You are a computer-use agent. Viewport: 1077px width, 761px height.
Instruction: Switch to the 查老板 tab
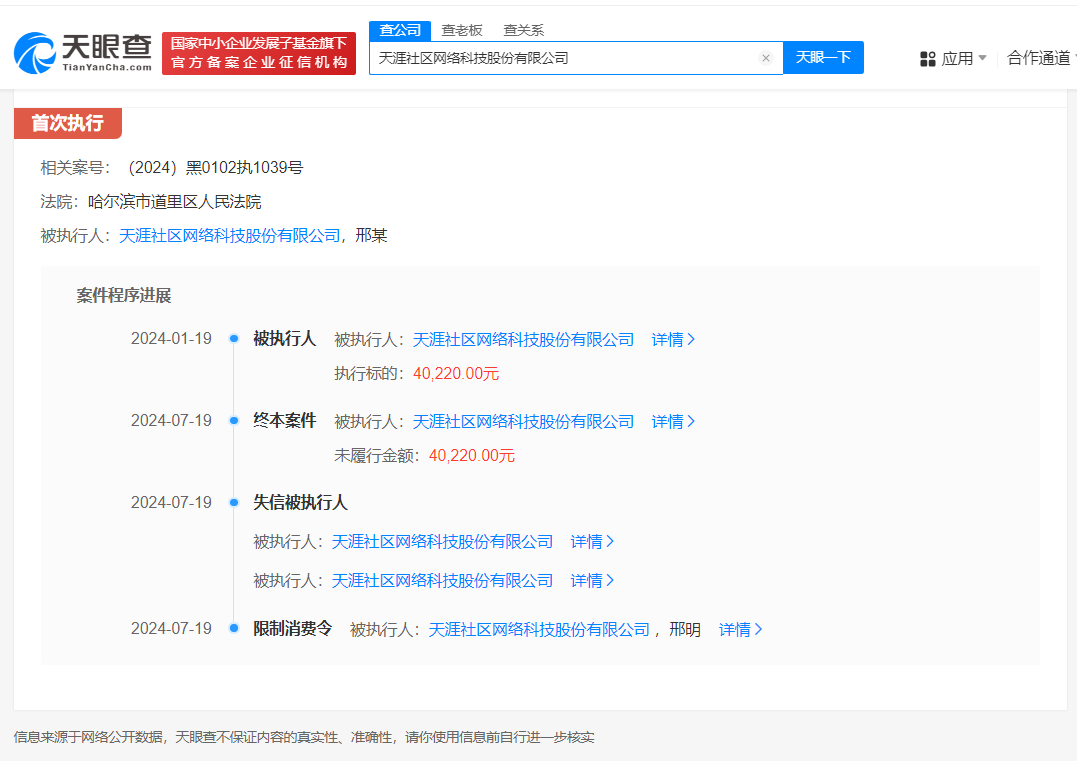click(x=462, y=30)
